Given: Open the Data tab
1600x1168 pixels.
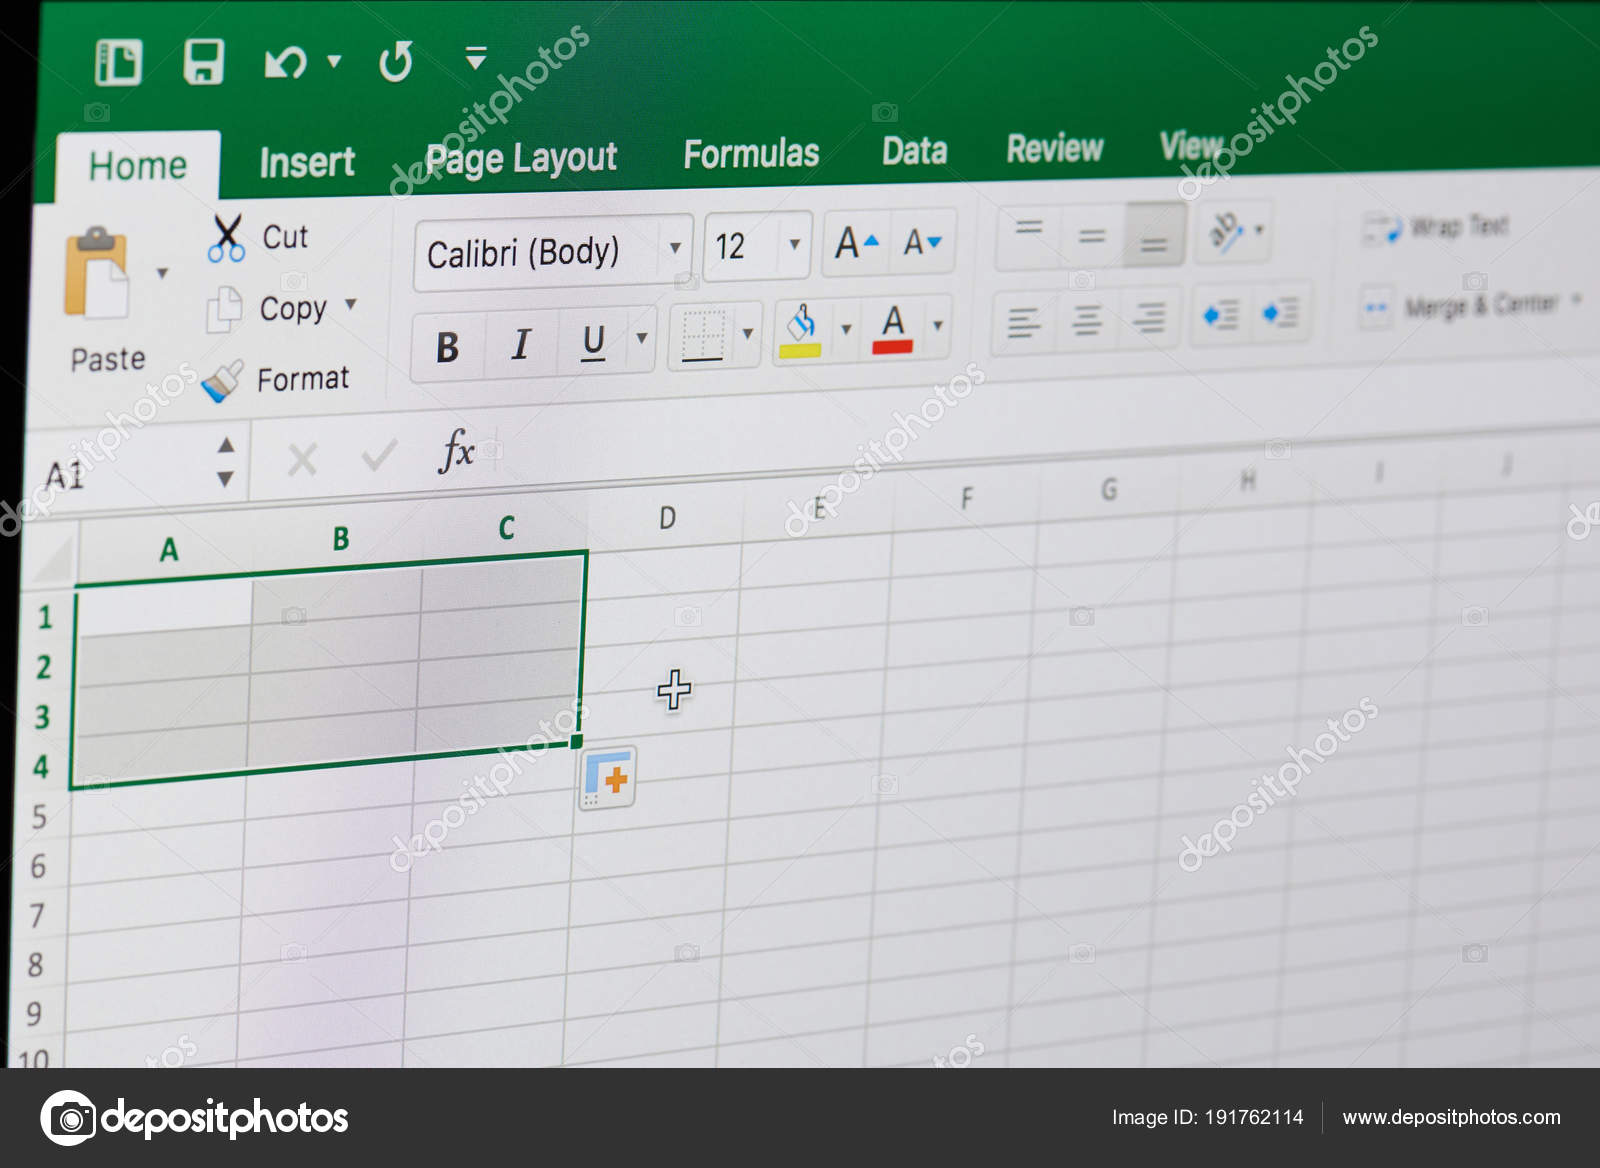Looking at the screenshot, I should click(914, 151).
